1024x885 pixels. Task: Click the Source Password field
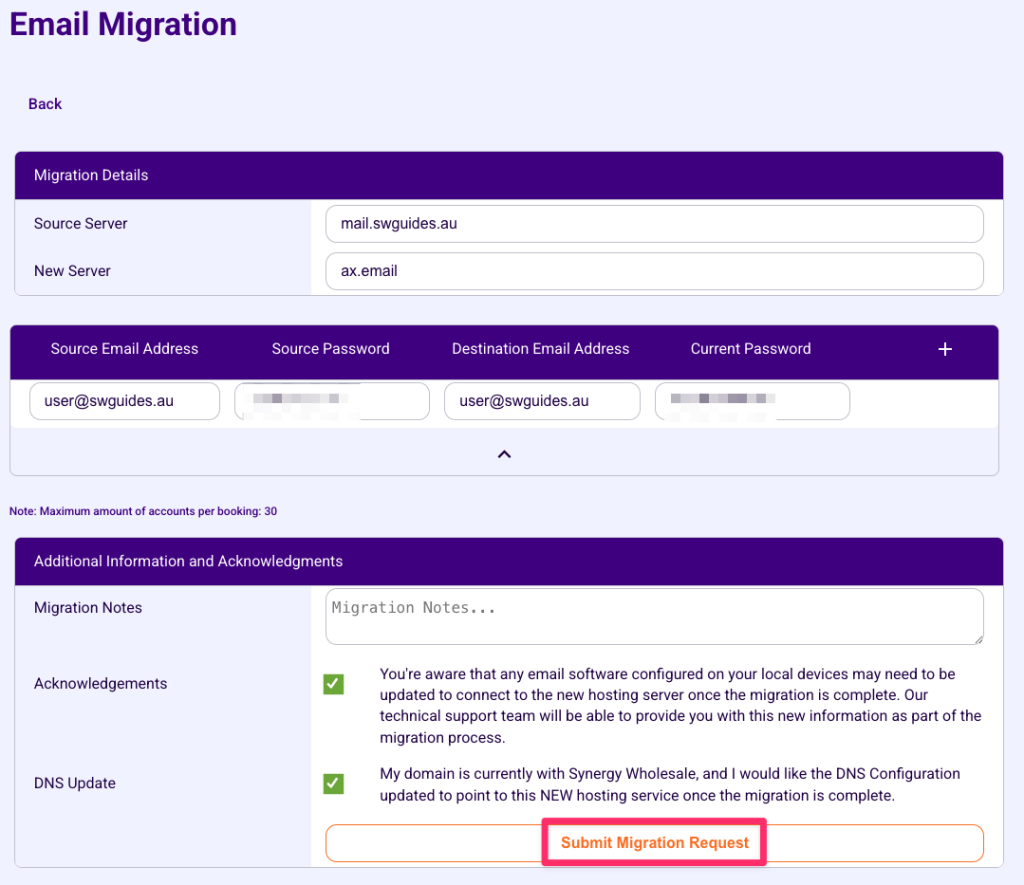[x=331, y=400]
